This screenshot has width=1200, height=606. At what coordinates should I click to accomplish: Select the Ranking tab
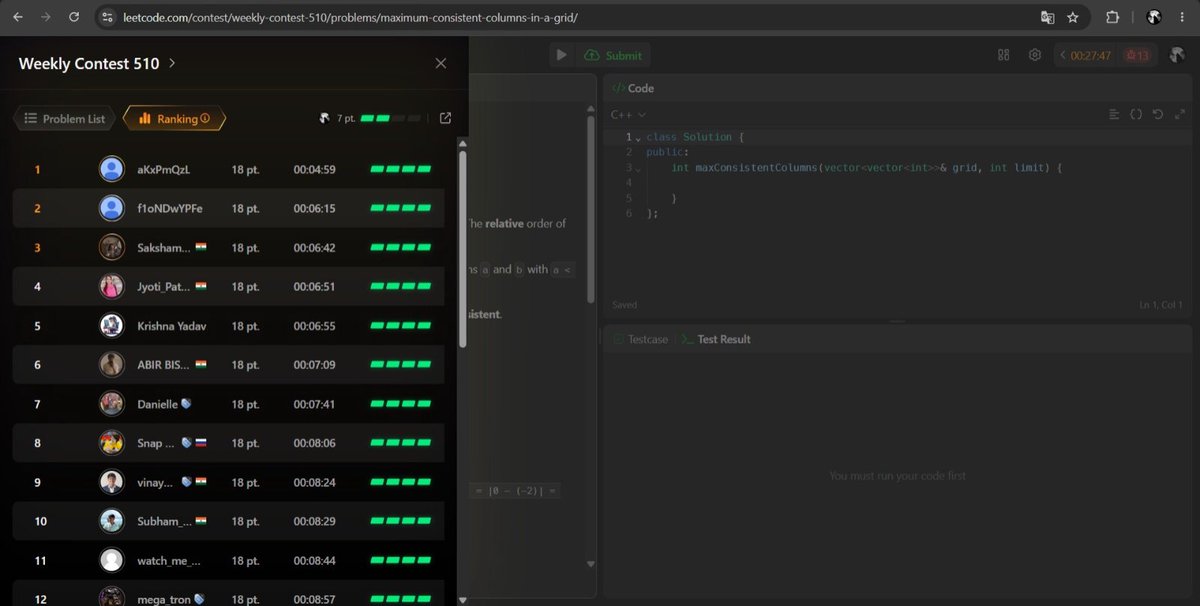pos(174,118)
